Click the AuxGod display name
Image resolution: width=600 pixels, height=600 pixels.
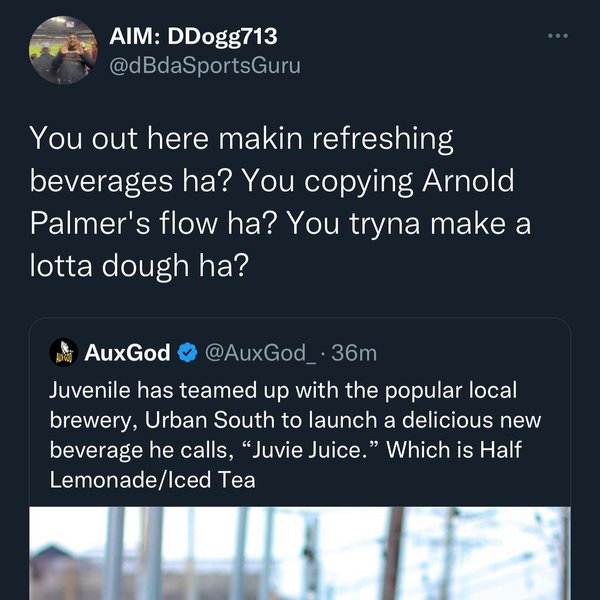pyautogui.click(x=128, y=352)
